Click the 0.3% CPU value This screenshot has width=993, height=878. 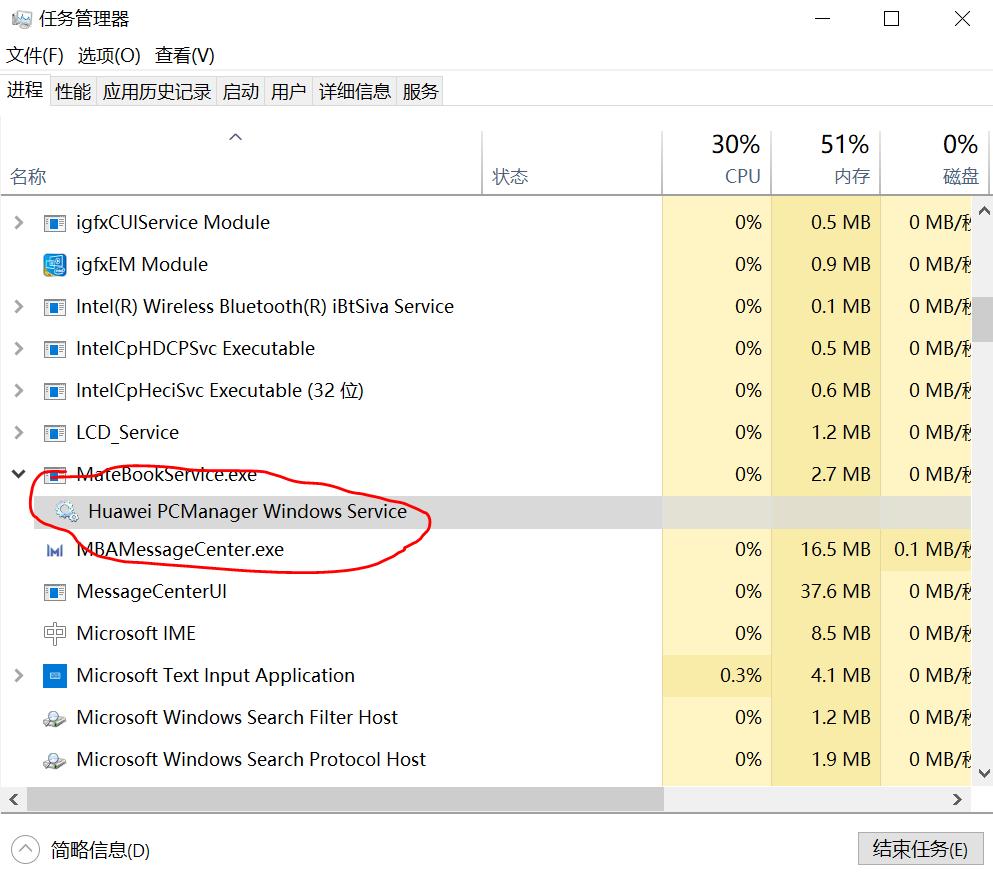[x=741, y=675]
